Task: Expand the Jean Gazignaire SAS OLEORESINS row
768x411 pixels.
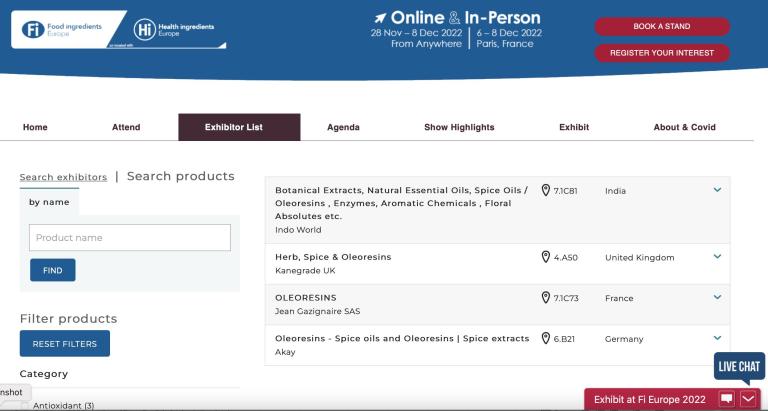Action: click(x=717, y=297)
